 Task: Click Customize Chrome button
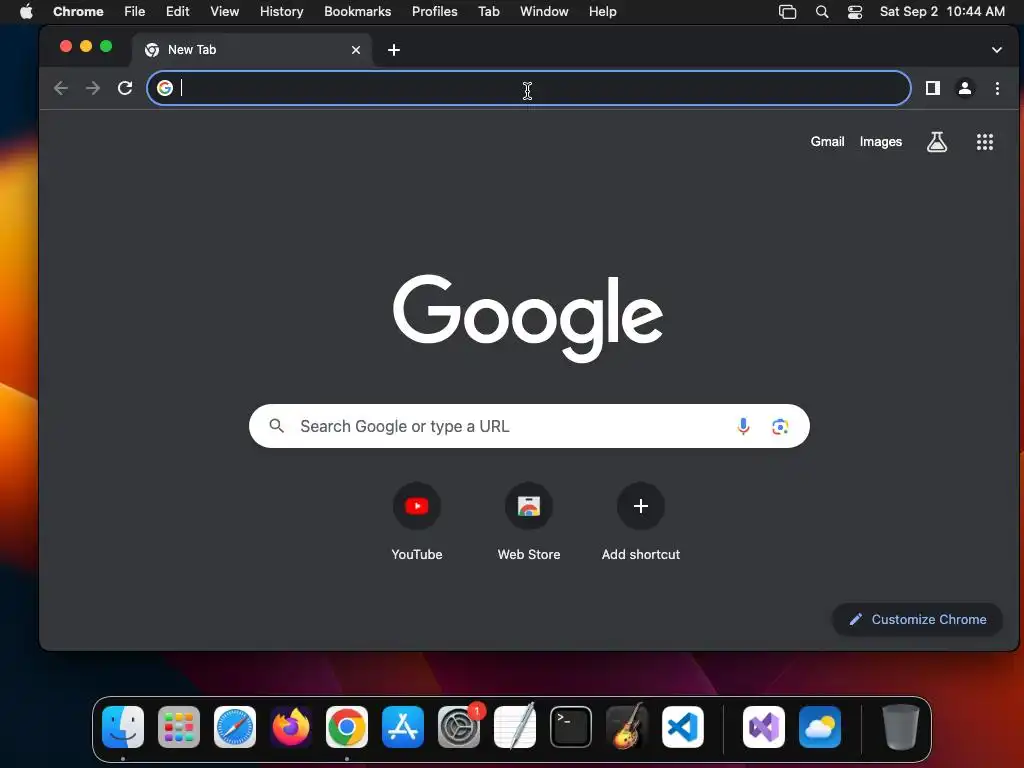(x=917, y=619)
